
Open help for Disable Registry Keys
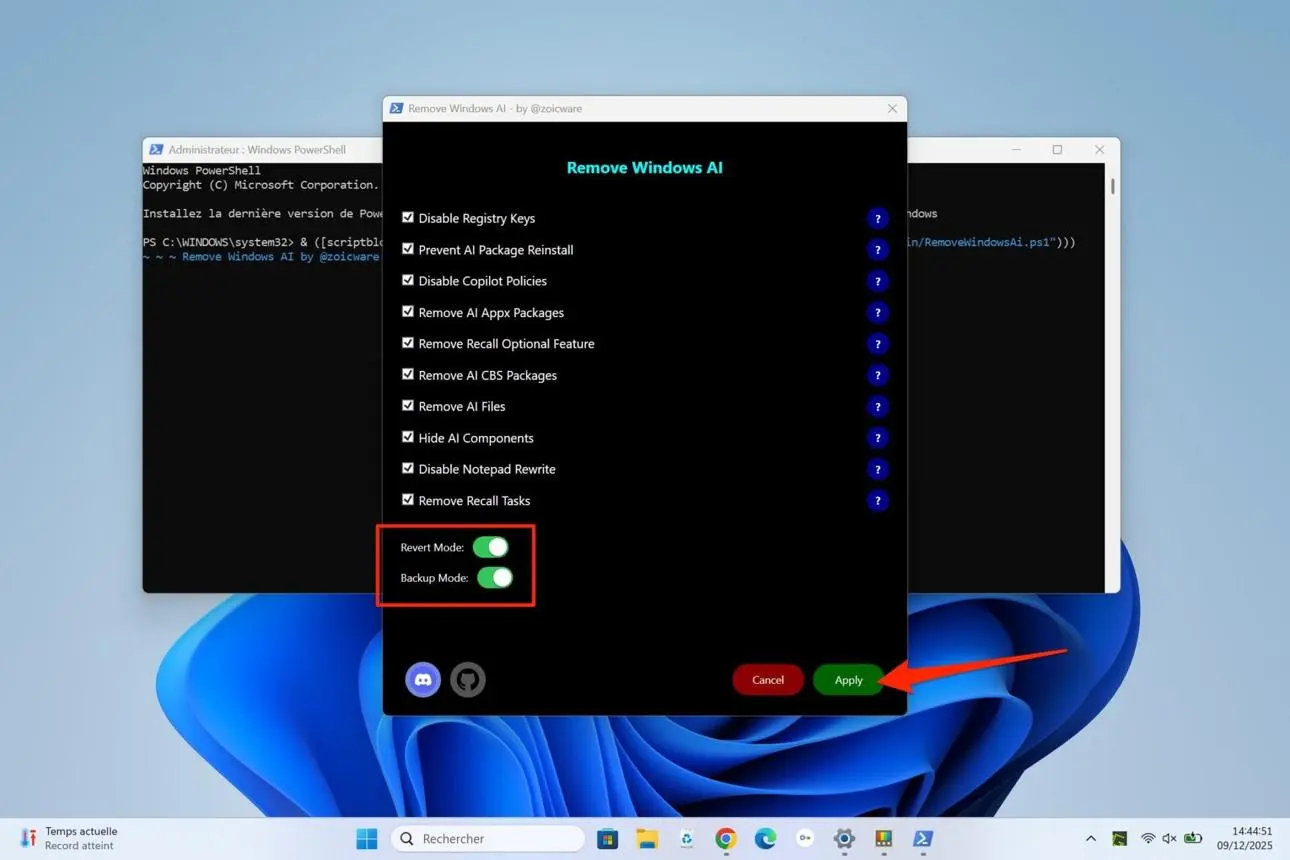tap(877, 219)
